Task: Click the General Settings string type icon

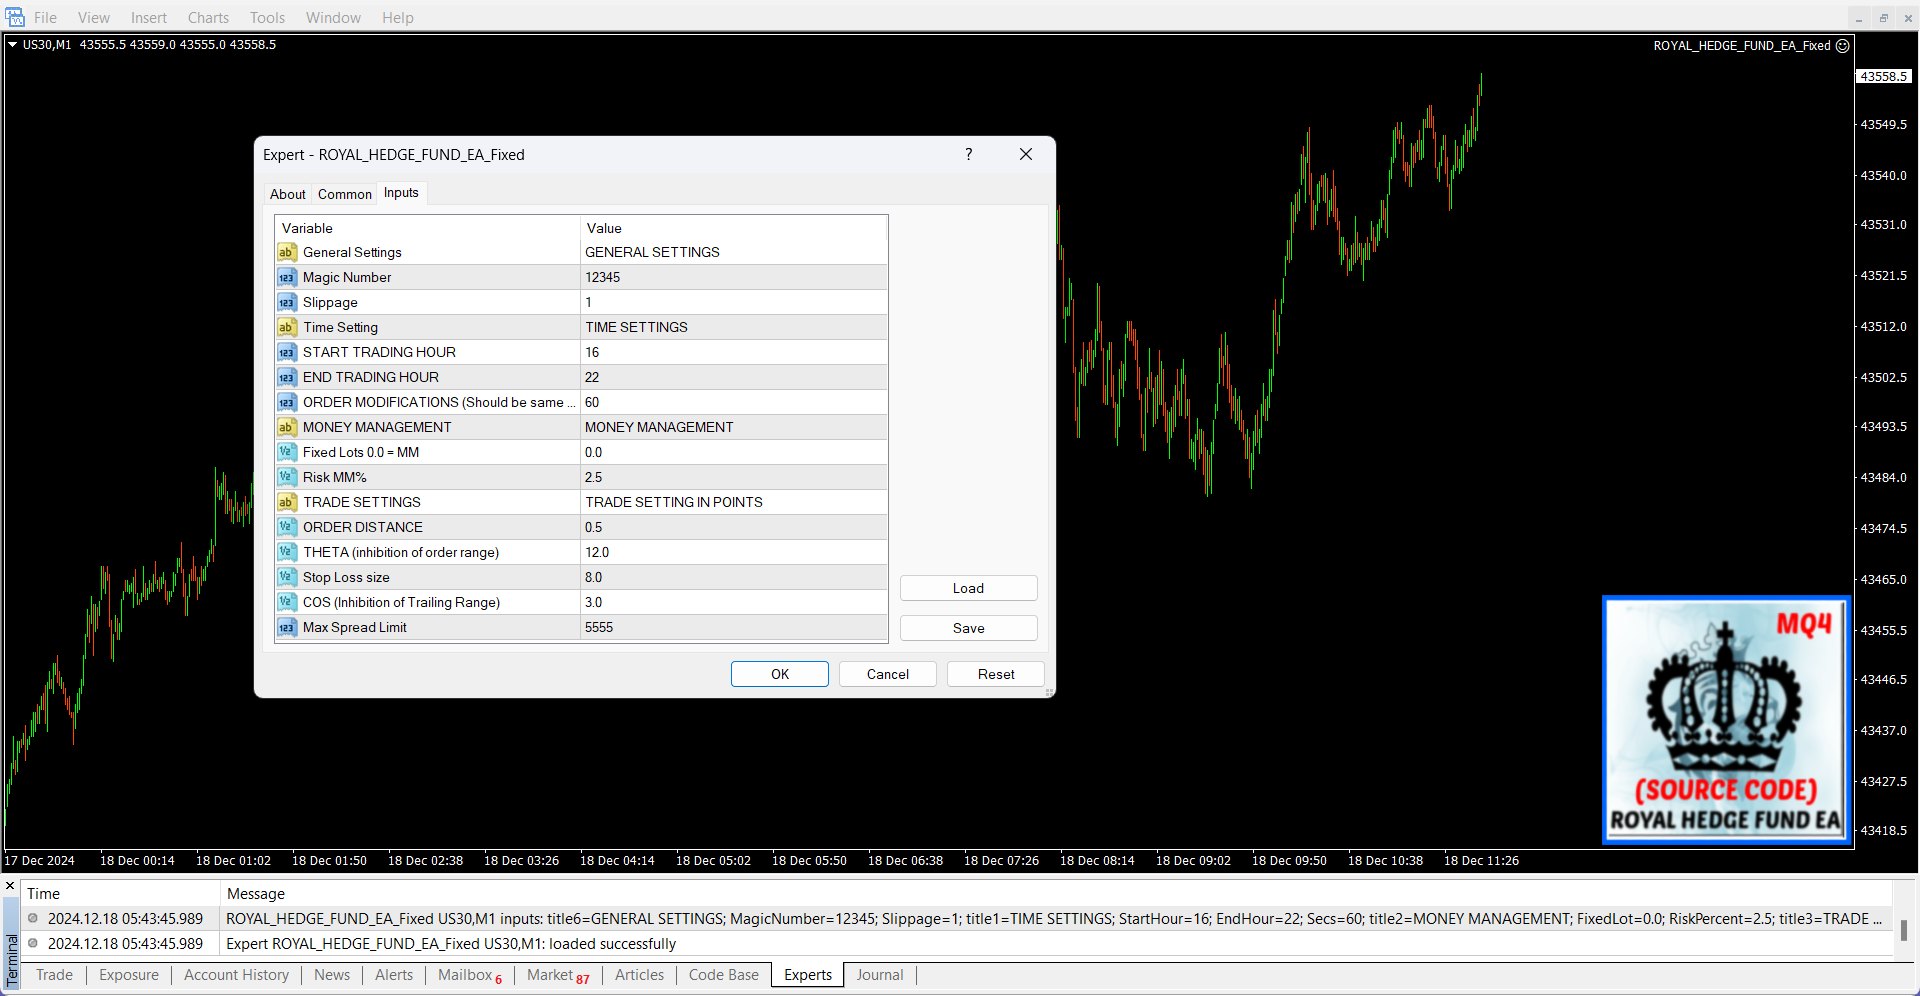Action: point(287,253)
